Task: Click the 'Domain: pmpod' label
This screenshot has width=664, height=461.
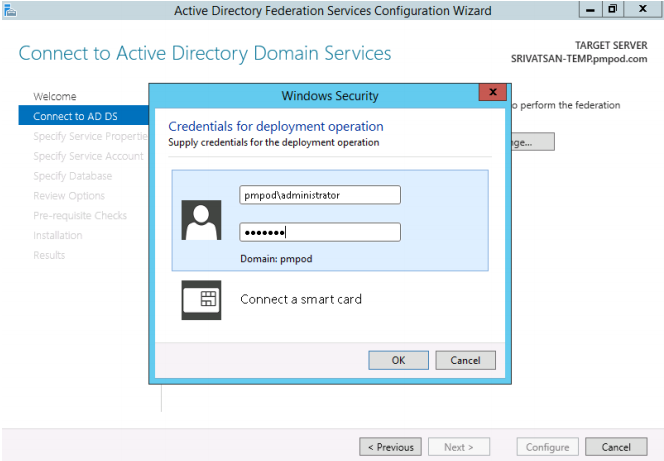Action: click(276, 259)
